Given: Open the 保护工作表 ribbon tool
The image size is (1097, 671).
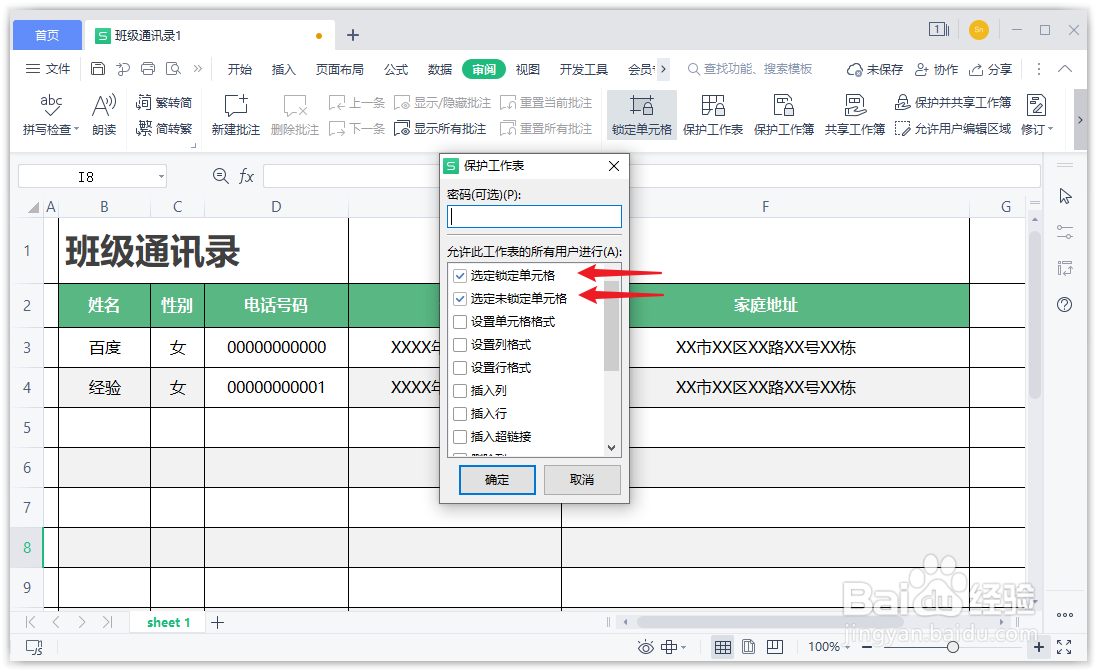Looking at the screenshot, I should click(713, 115).
